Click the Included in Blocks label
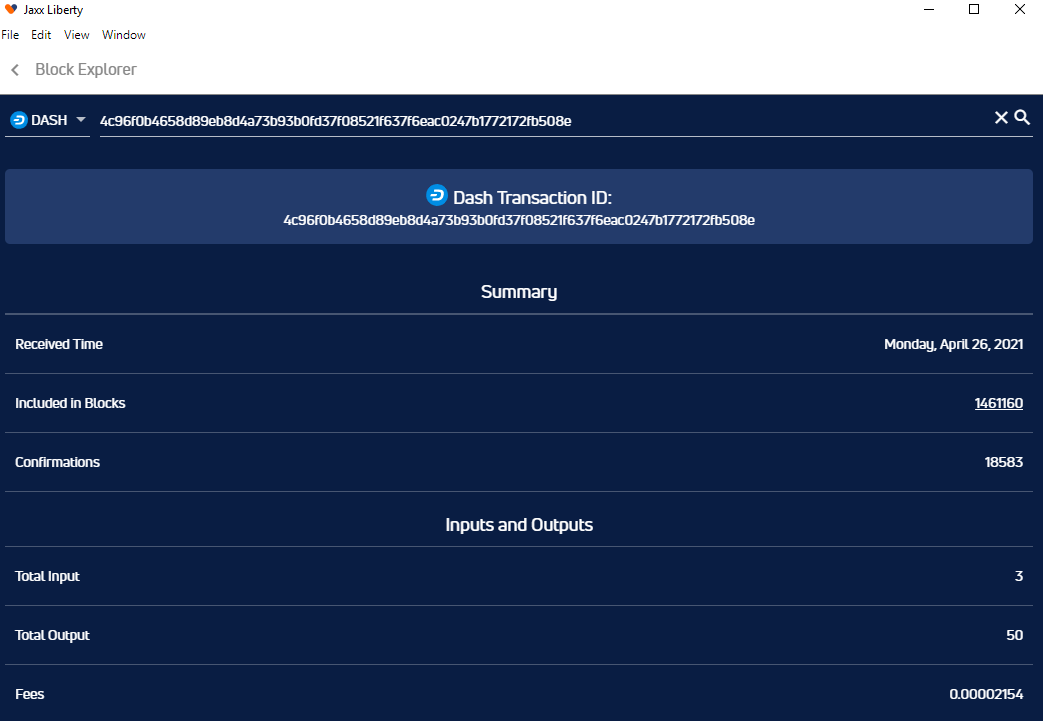This screenshot has width=1043, height=721. 71,403
